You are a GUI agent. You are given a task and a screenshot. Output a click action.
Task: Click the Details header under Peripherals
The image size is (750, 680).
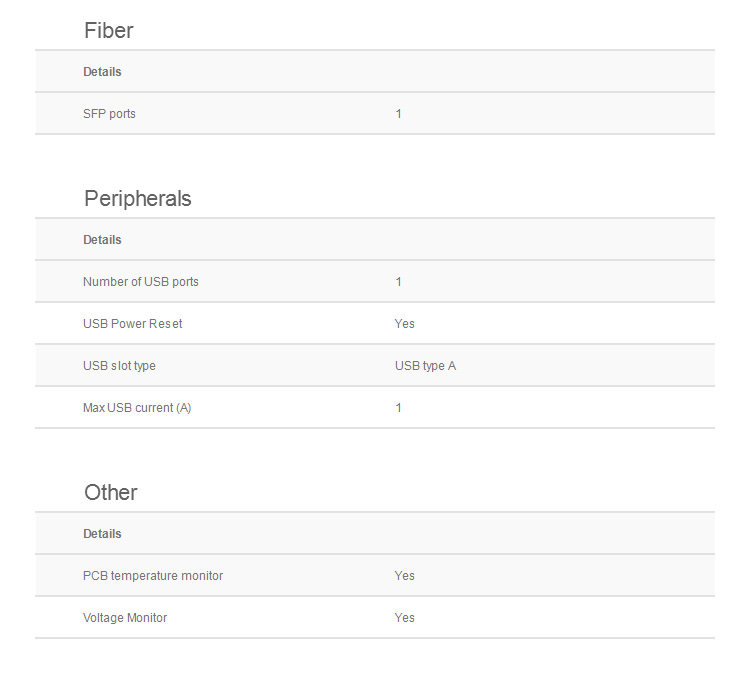[x=102, y=240]
